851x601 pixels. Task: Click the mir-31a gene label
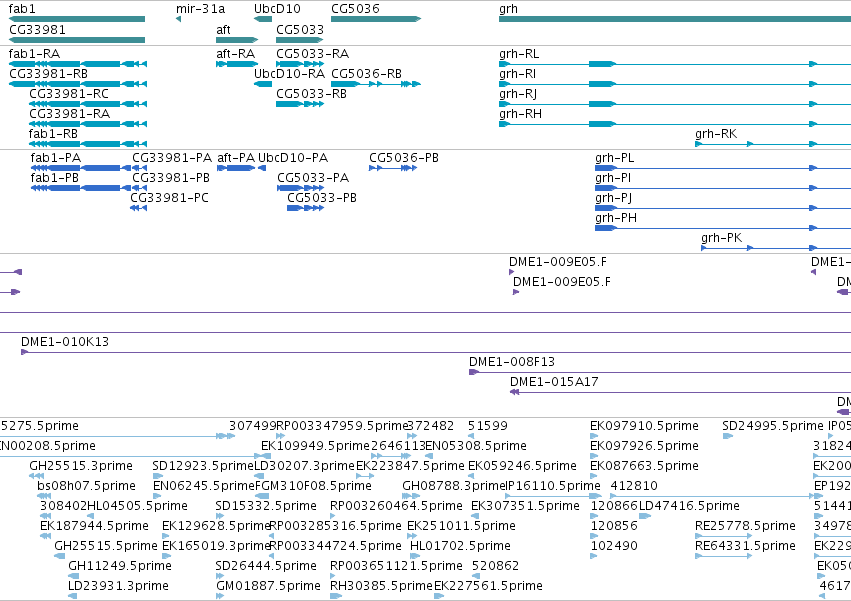pos(200,9)
